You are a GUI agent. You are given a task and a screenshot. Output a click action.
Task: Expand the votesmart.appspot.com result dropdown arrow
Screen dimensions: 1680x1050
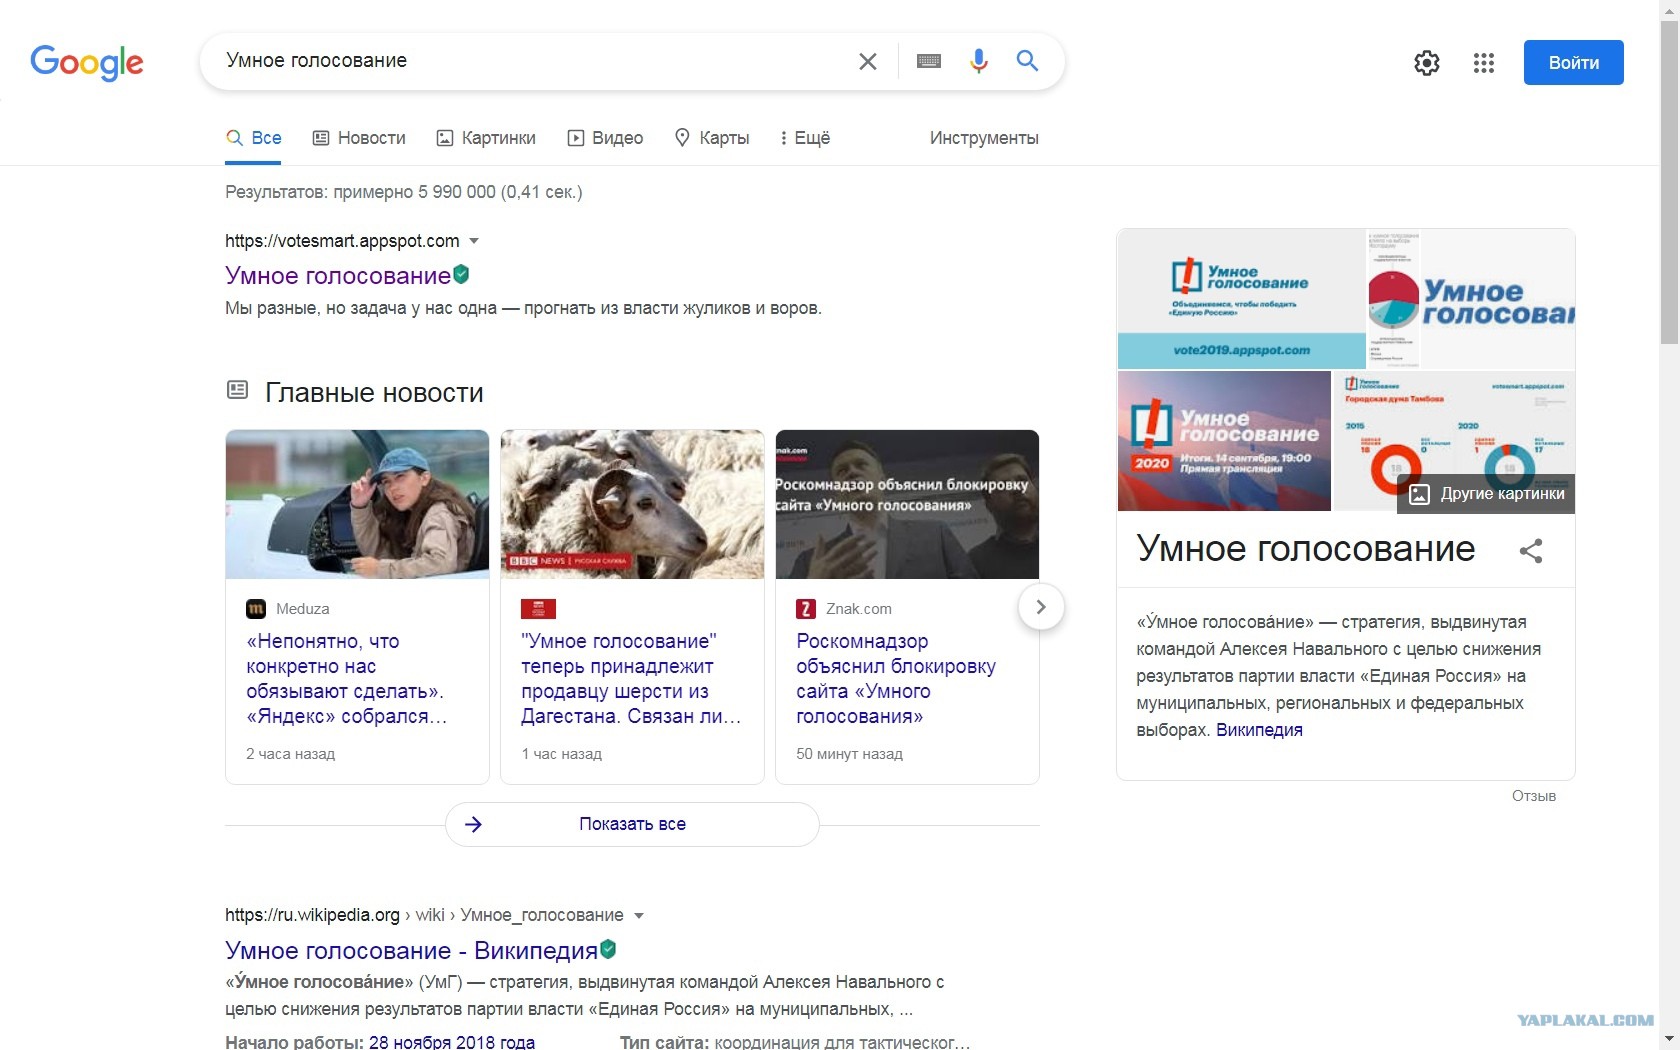(x=474, y=241)
